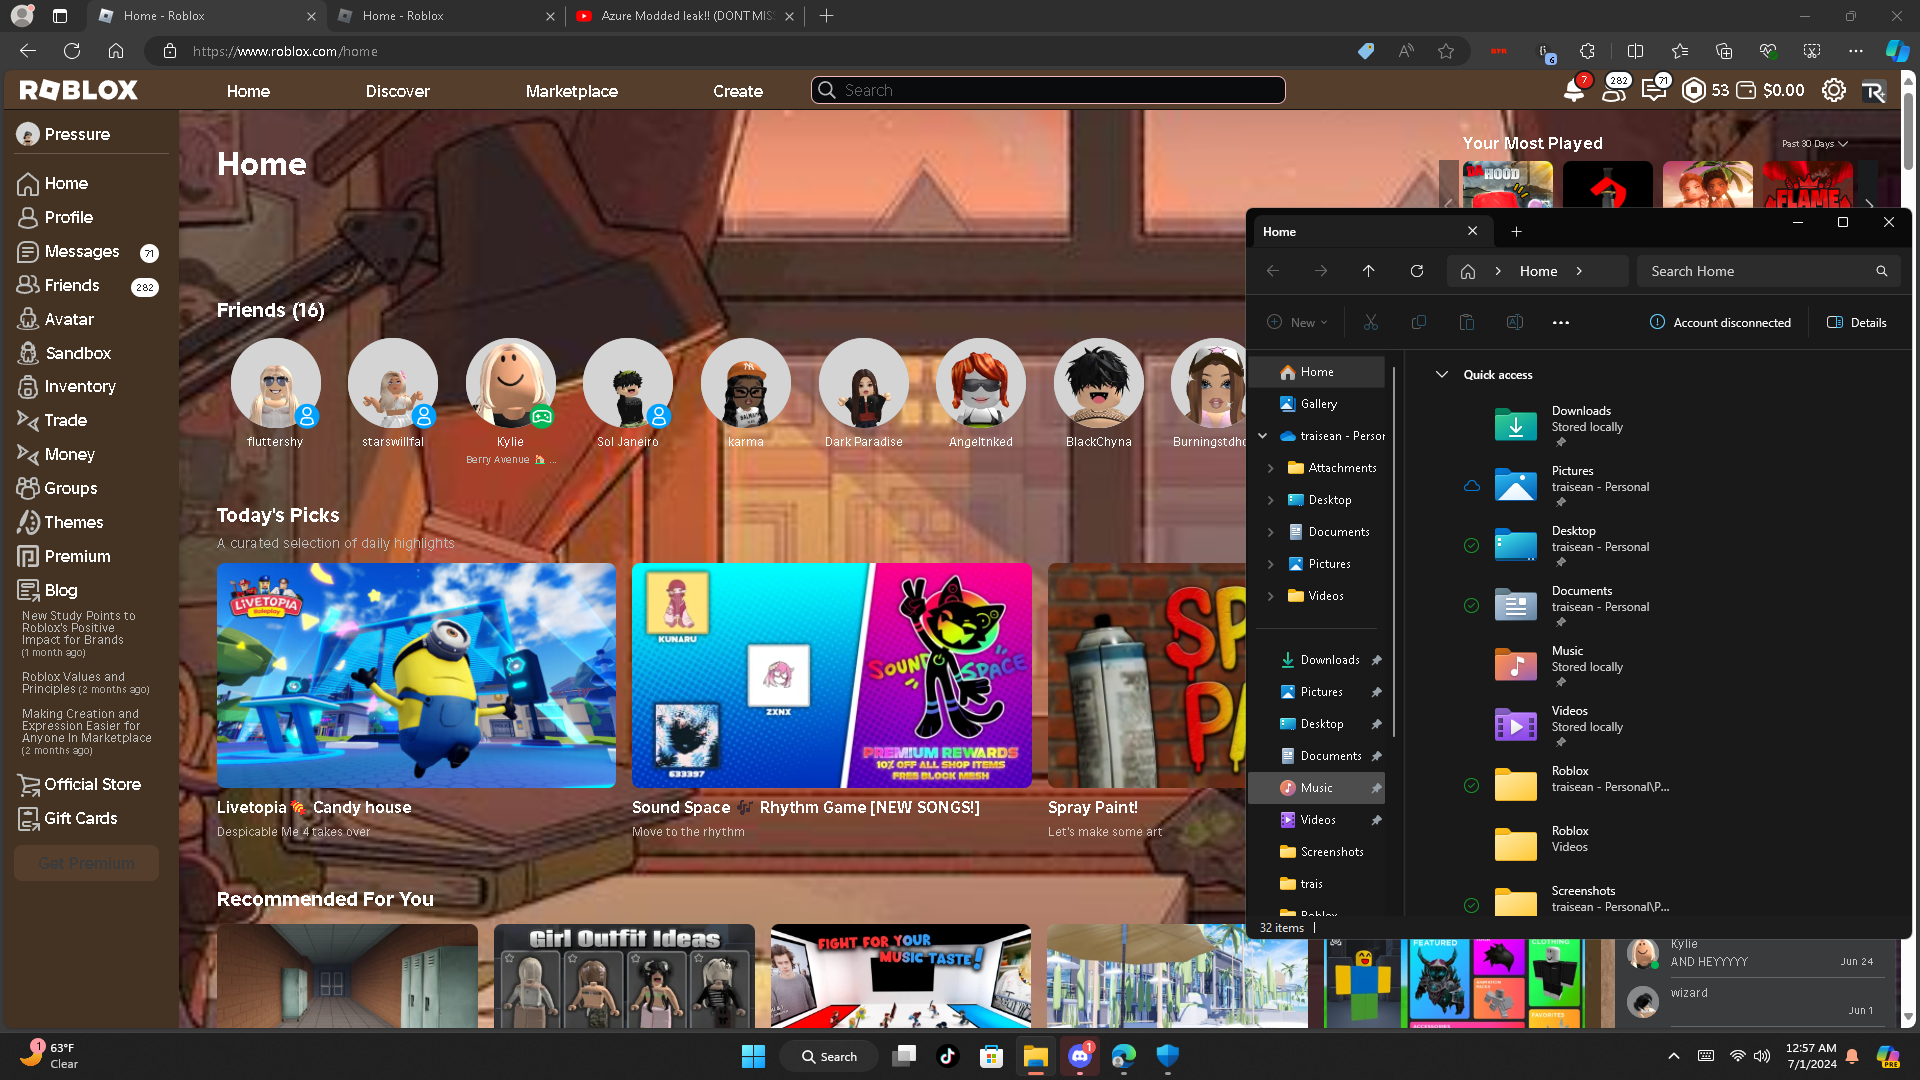Open Inventory in Roblox sidebar
Viewport: 1920px width, 1080px height.
click(x=79, y=387)
